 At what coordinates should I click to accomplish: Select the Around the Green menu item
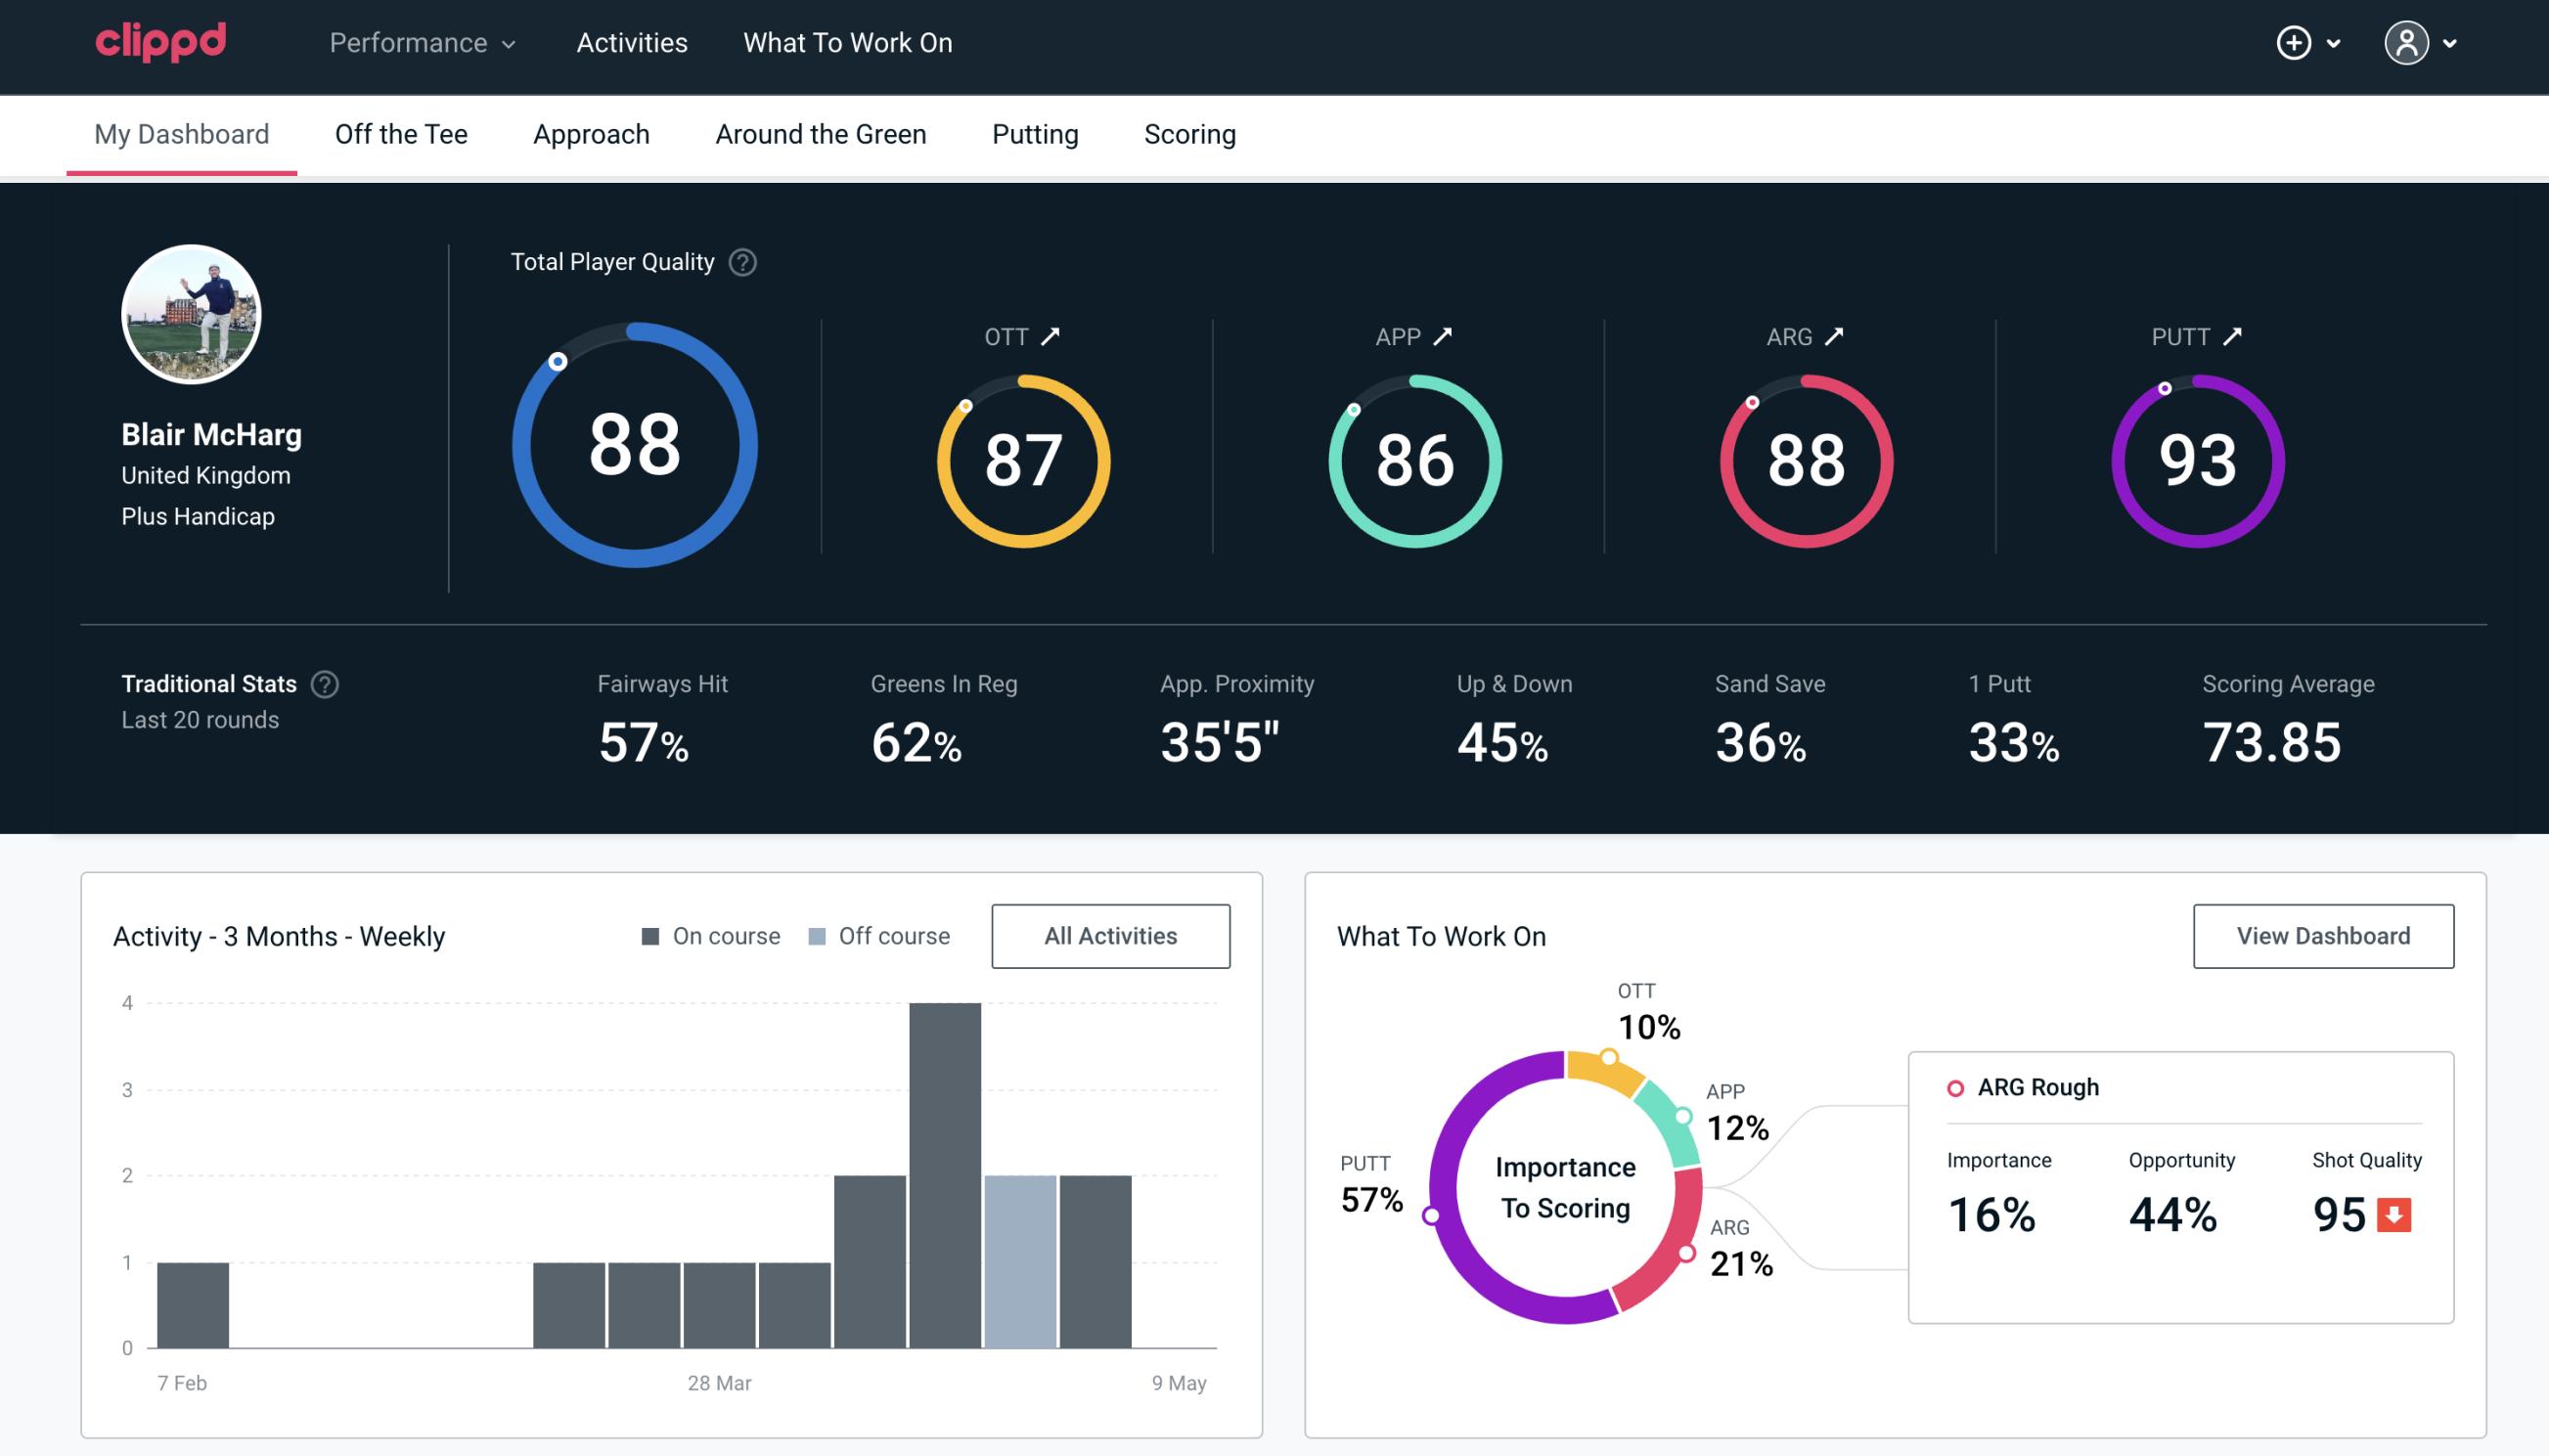tap(821, 135)
